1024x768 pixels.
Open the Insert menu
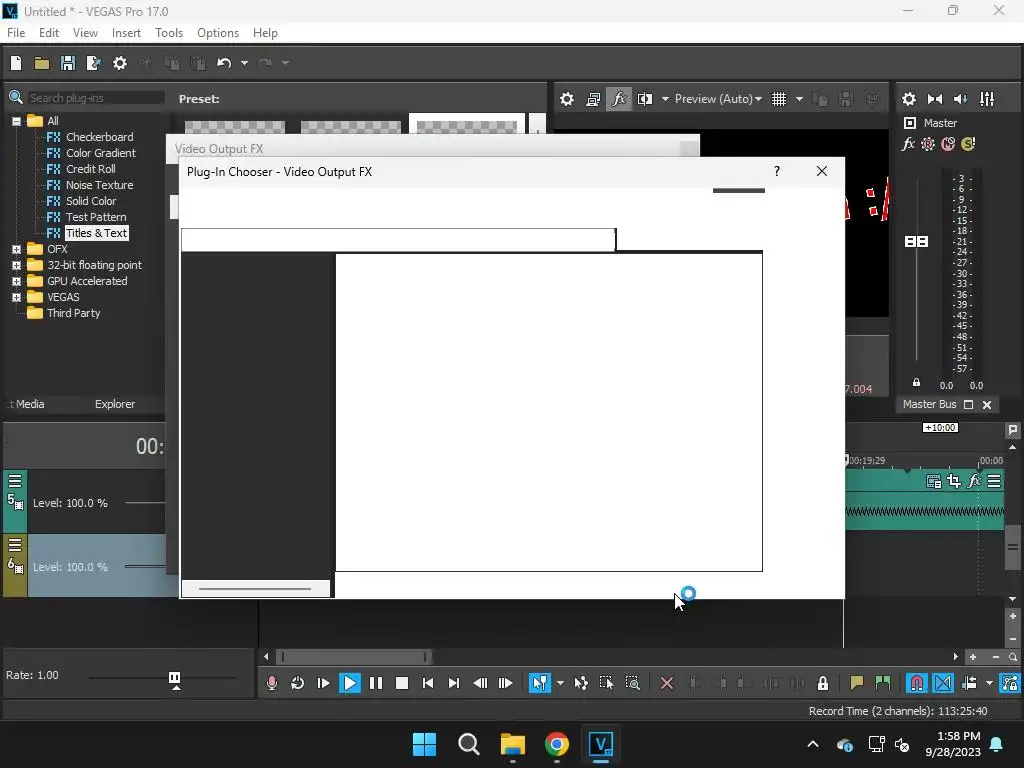click(126, 33)
